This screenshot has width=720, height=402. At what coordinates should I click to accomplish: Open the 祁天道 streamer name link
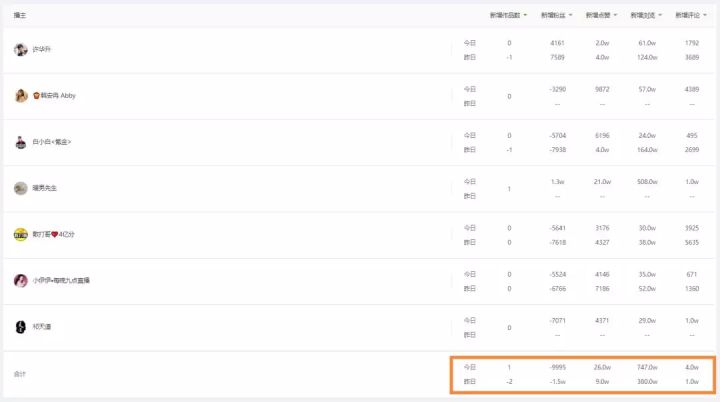coord(41,327)
